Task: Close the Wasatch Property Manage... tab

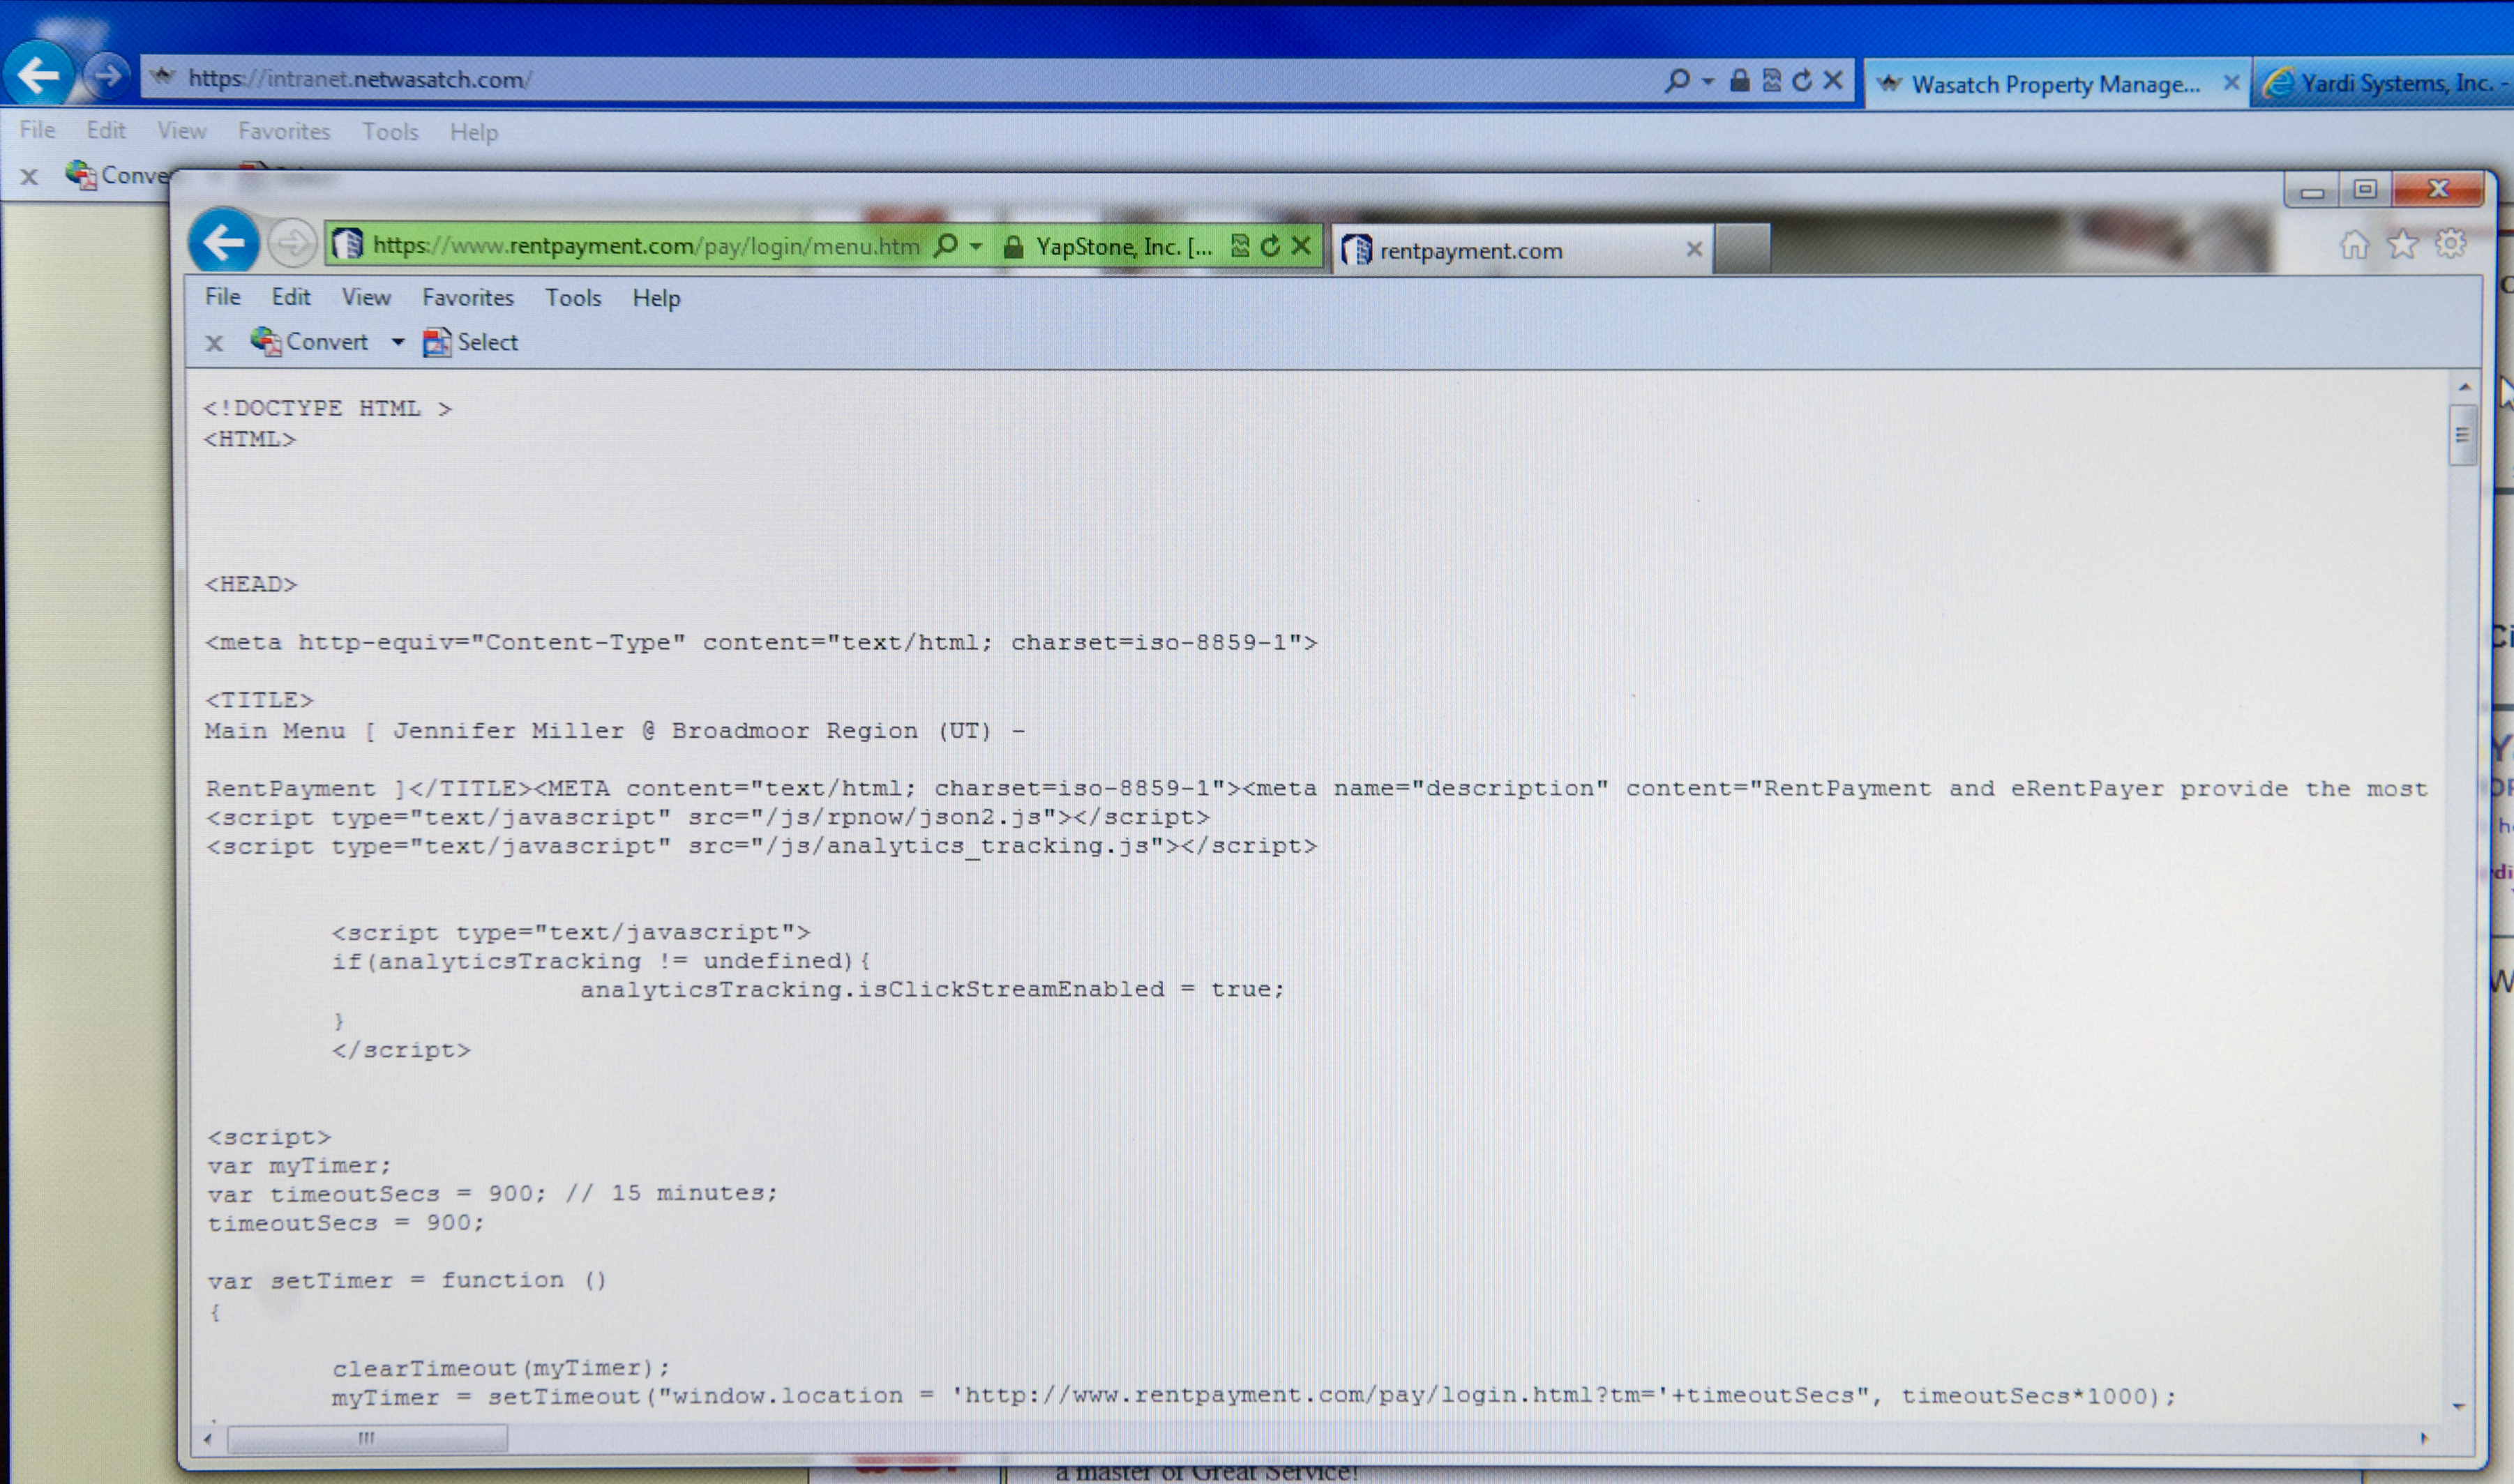Action: pyautogui.click(x=2231, y=83)
